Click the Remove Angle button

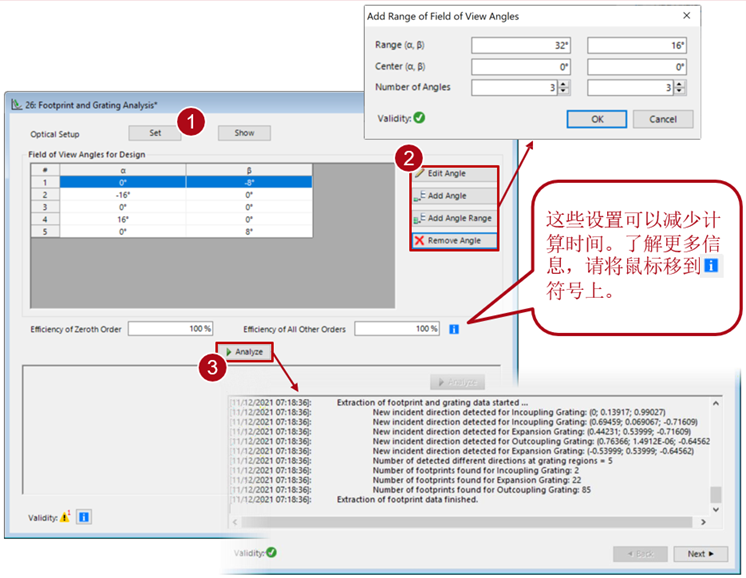pyautogui.click(x=454, y=241)
